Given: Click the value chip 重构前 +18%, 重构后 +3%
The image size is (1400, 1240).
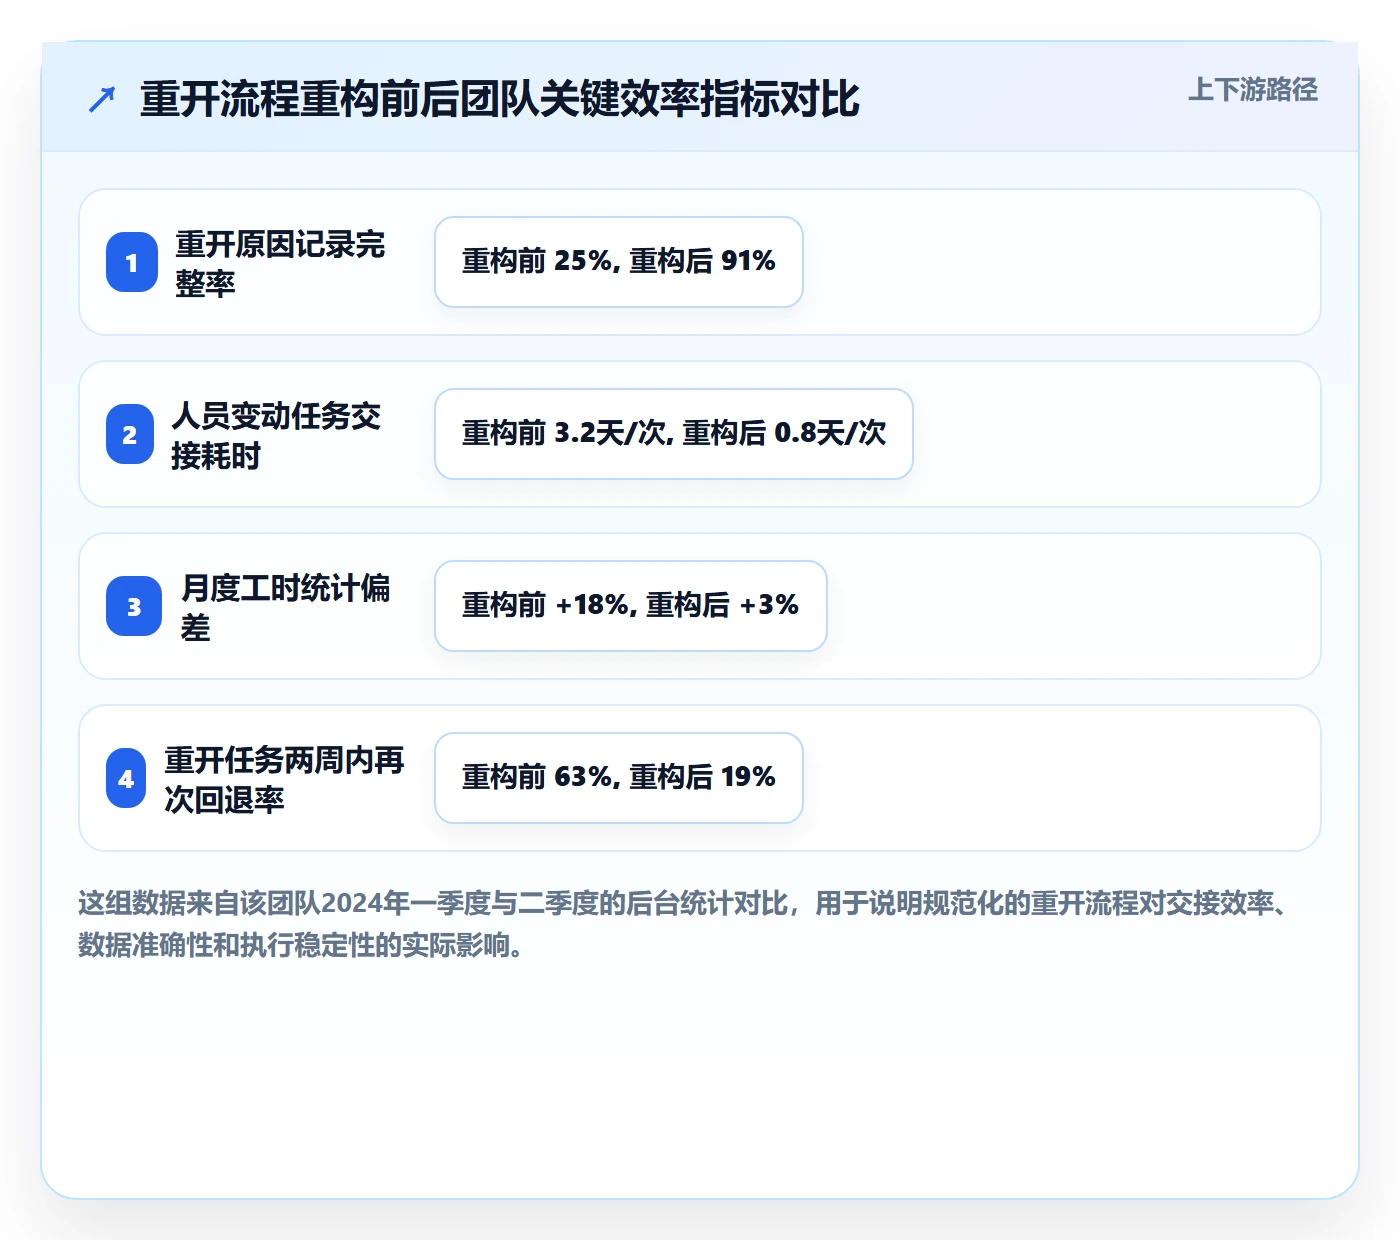Looking at the screenshot, I should pyautogui.click(x=631, y=606).
